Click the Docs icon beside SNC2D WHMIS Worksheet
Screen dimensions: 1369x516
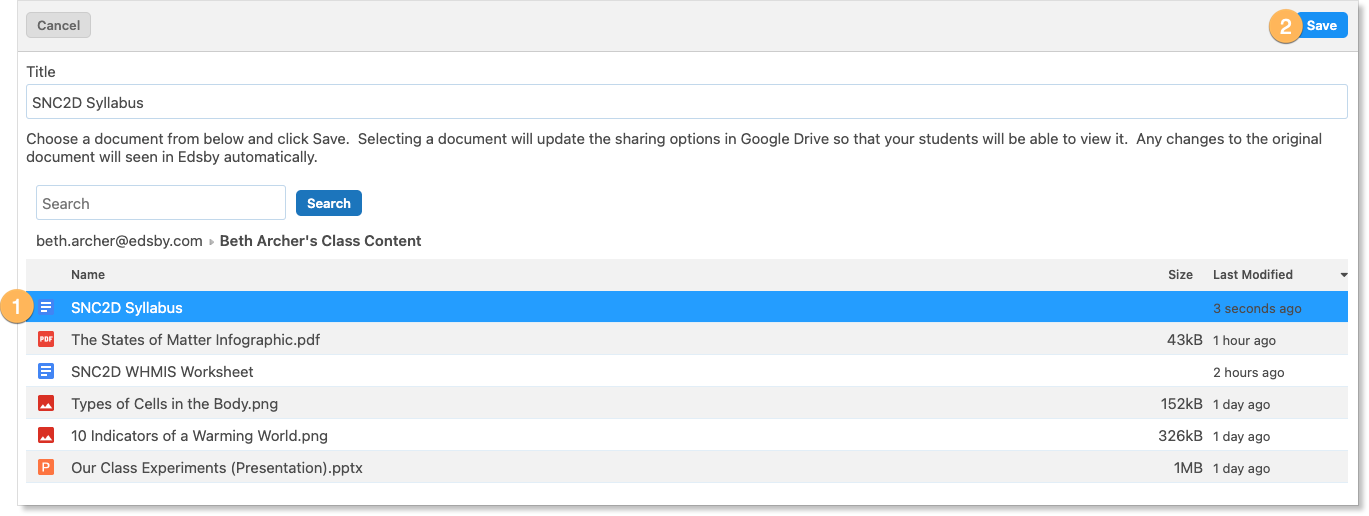pyautogui.click(x=46, y=371)
